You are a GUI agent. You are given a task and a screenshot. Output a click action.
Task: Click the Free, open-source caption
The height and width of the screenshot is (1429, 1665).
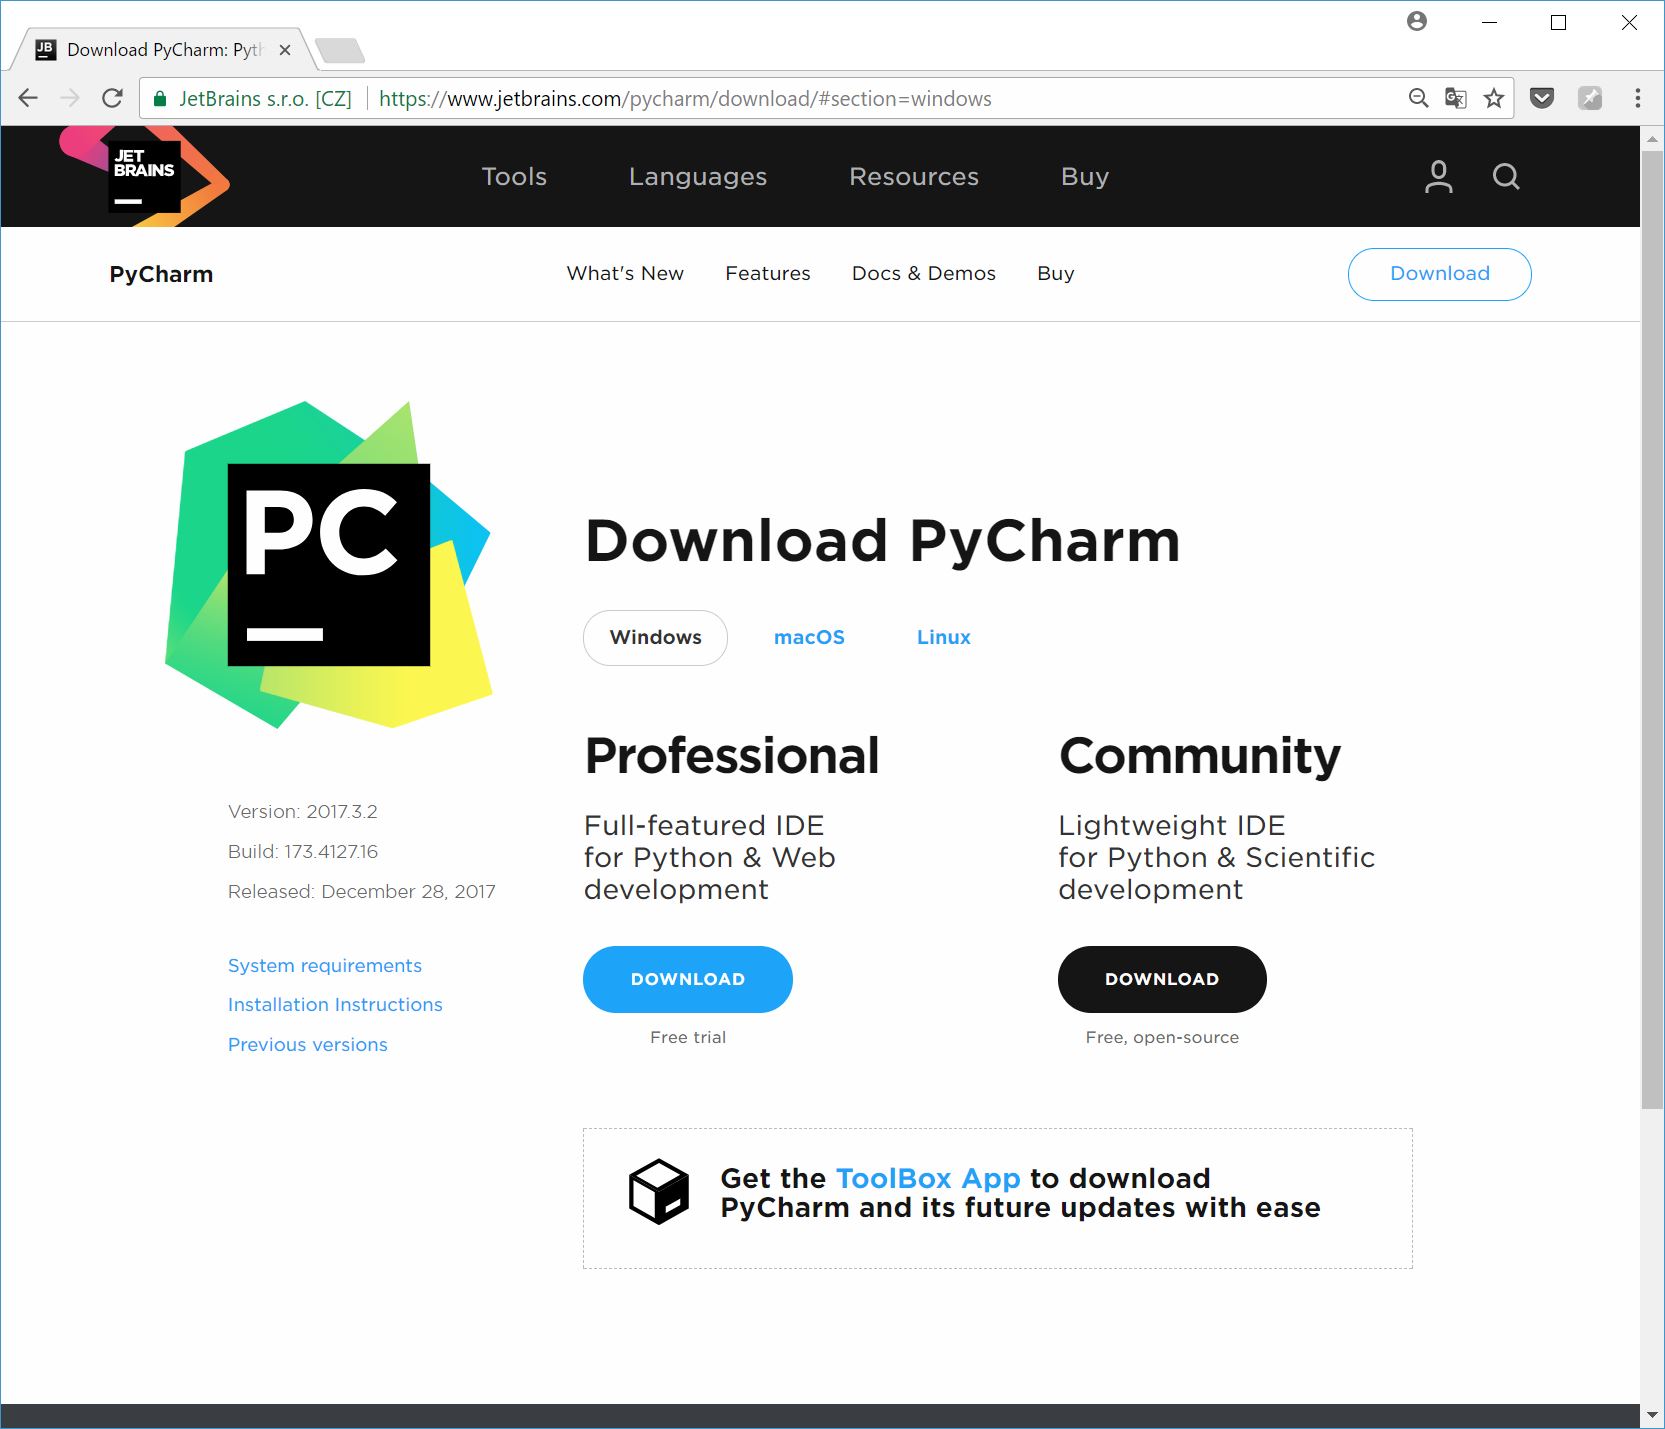point(1162,1038)
